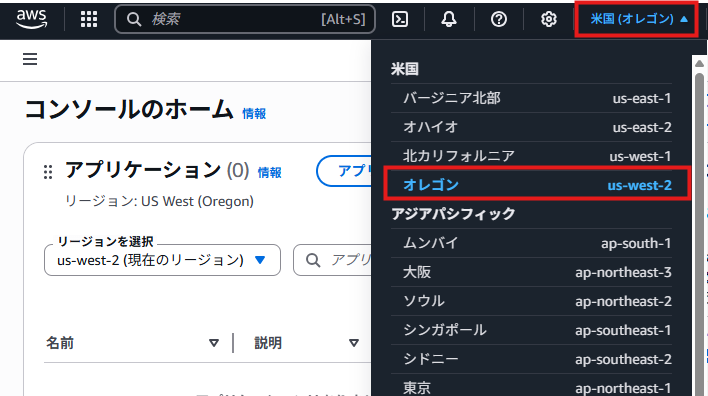Click 情報 link next to コンソールのホーム
The image size is (708, 396).
pyautogui.click(x=254, y=113)
